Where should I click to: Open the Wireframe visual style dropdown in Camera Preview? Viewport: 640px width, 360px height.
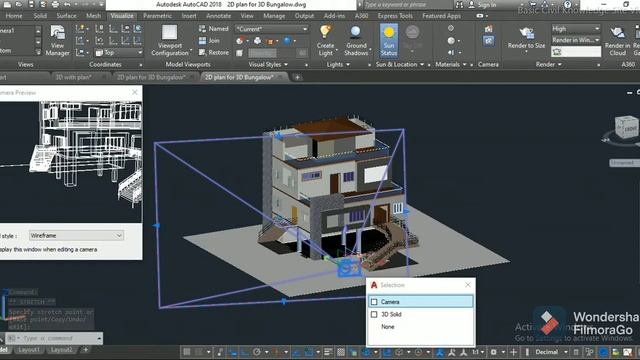76,236
